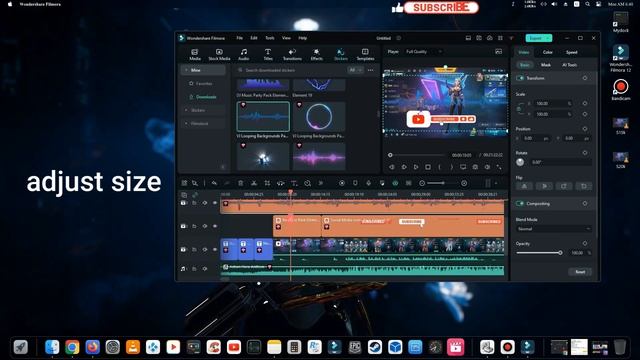Open Downloads in the stickers sidebar
Screen dimensions: 640x360
pyautogui.click(x=206, y=97)
